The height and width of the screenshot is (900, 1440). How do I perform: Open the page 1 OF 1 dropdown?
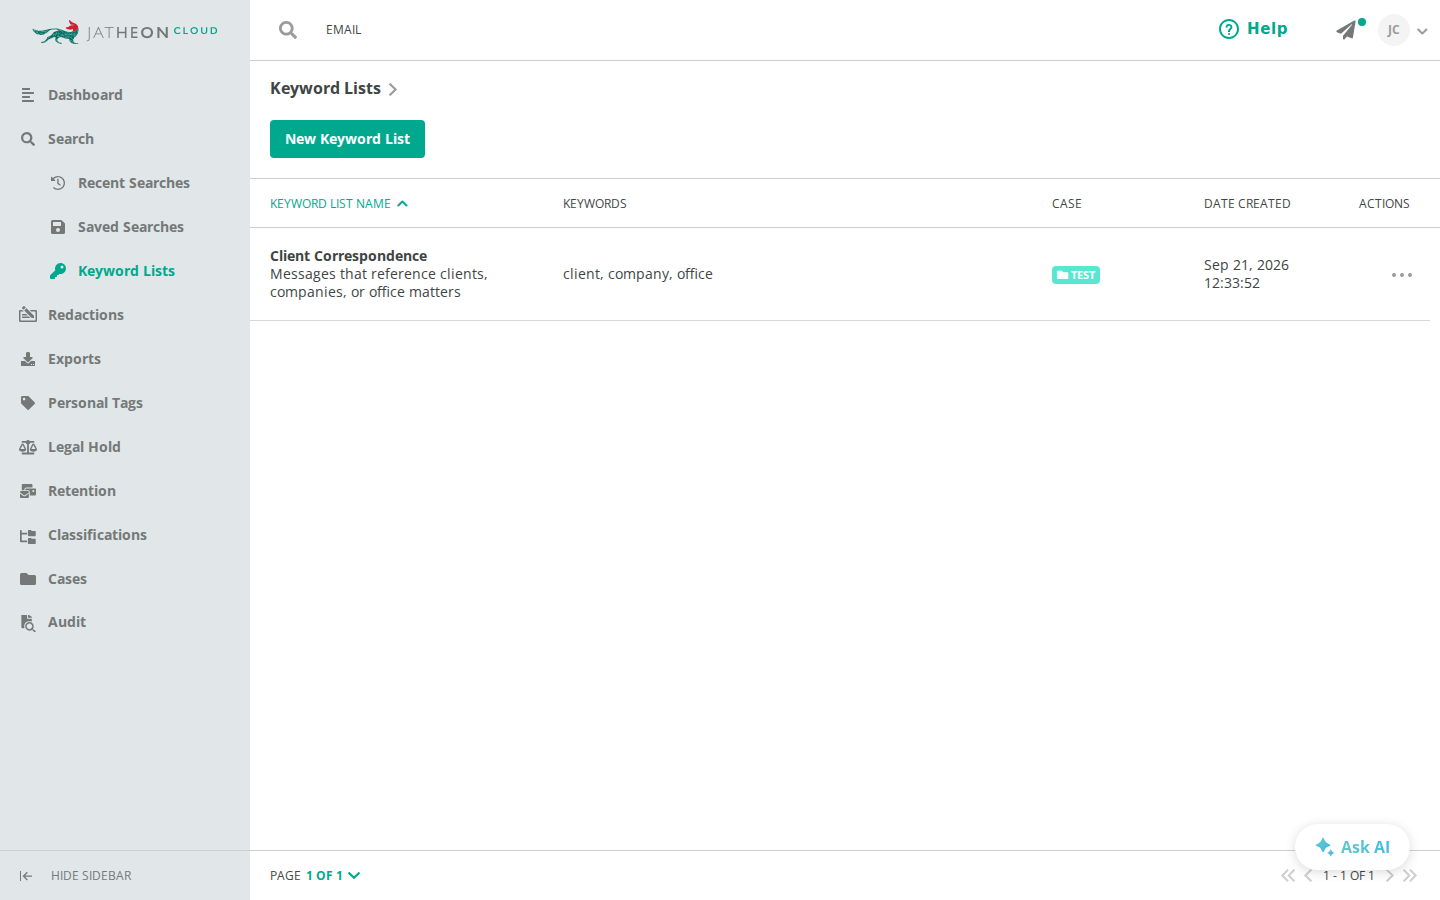click(x=333, y=876)
